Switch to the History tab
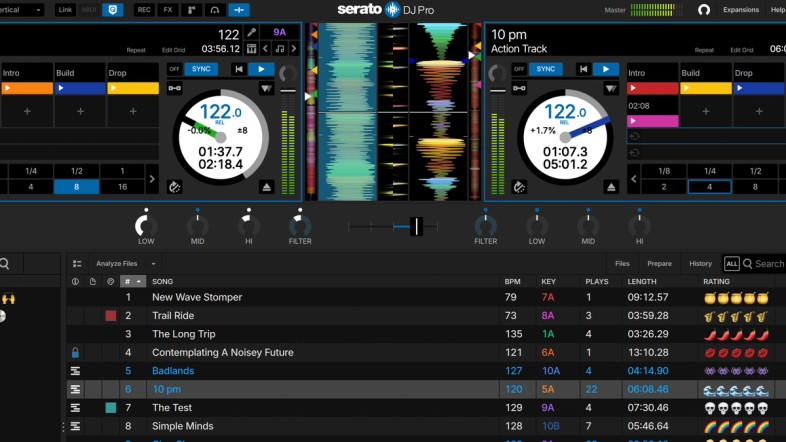 click(700, 264)
